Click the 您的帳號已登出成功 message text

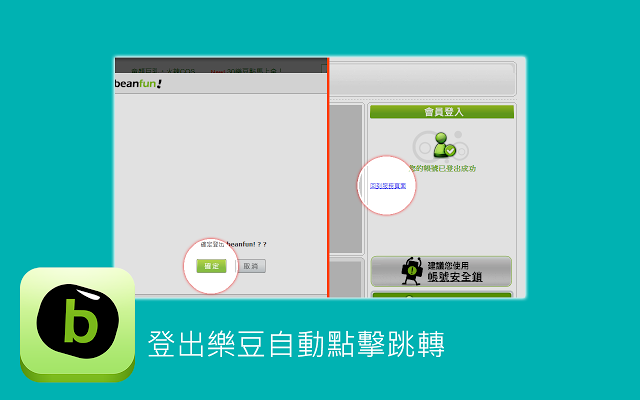click(x=443, y=168)
